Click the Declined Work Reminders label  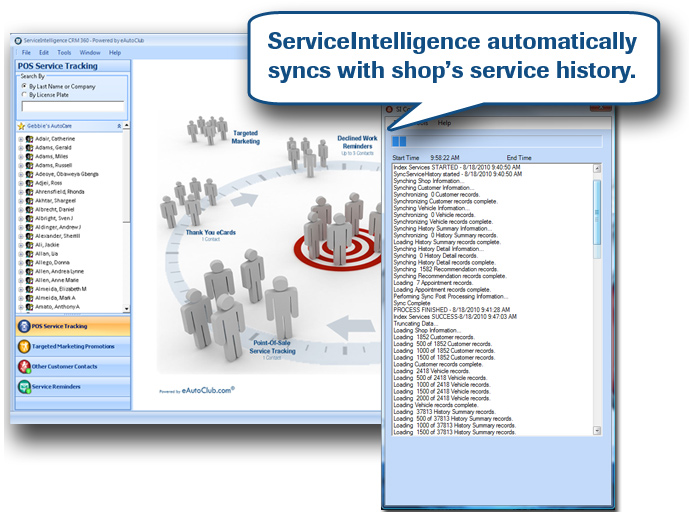coord(357,142)
